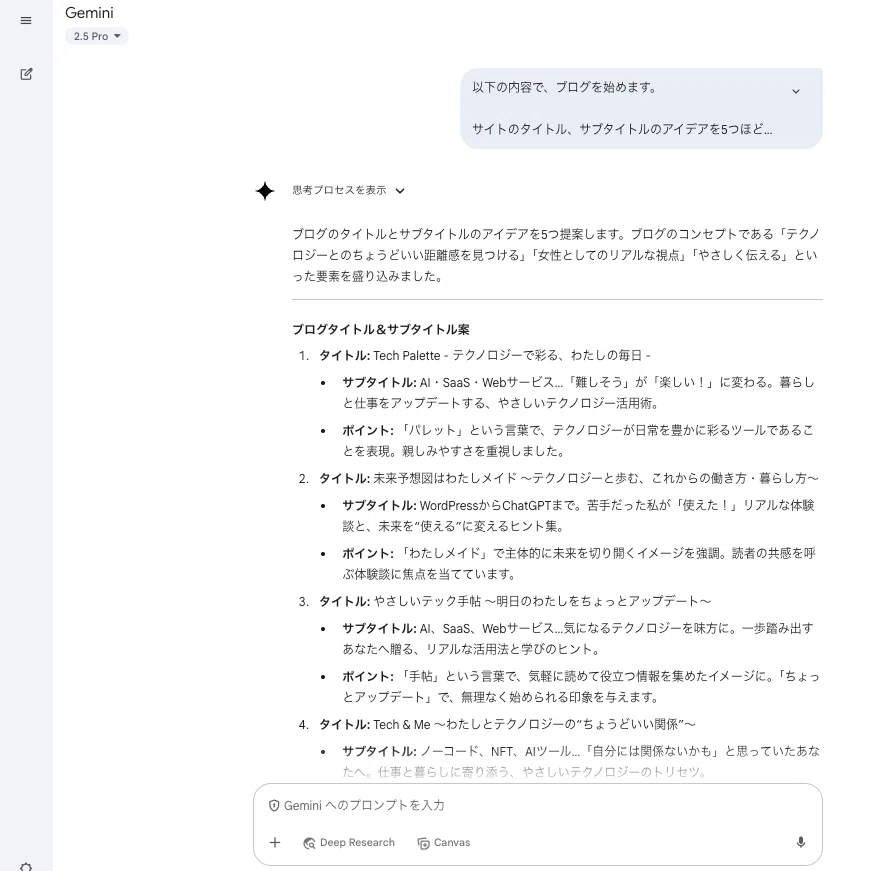The image size is (887, 871).
Task: Click the ポイント line about 「パレット」
Action: click(x=578, y=441)
